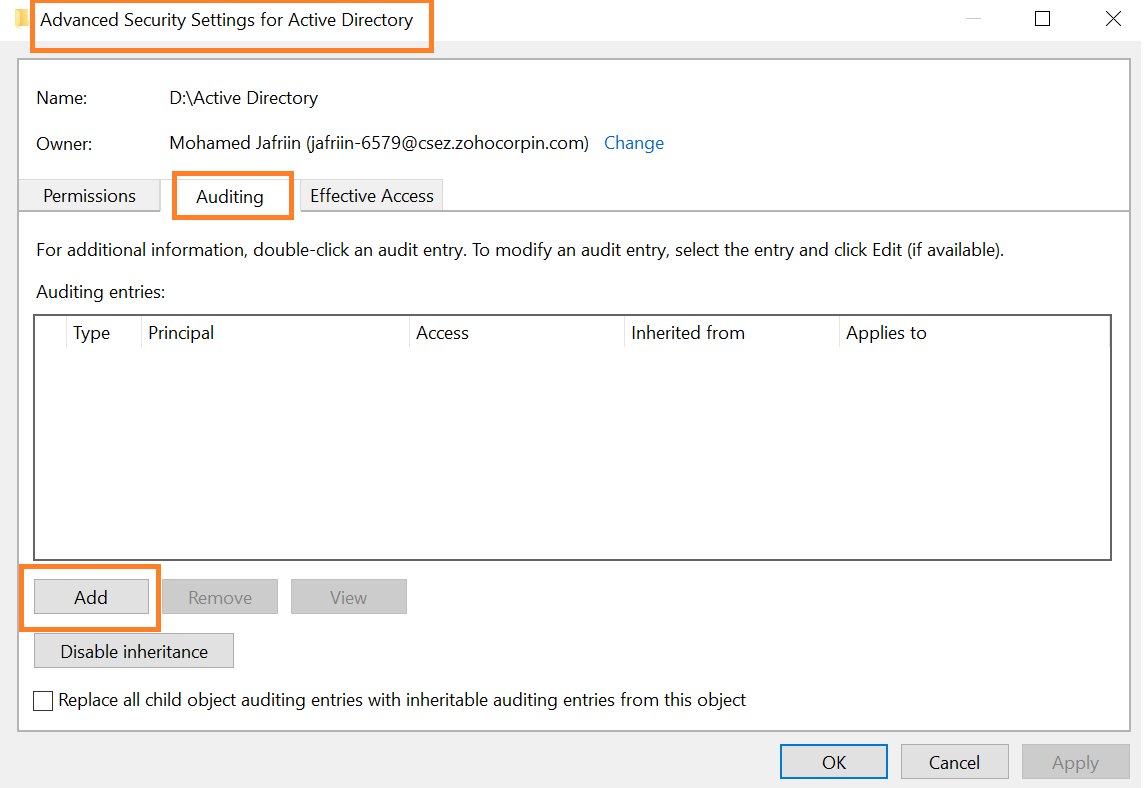Select the Access column header

pyautogui.click(x=442, y=332)
